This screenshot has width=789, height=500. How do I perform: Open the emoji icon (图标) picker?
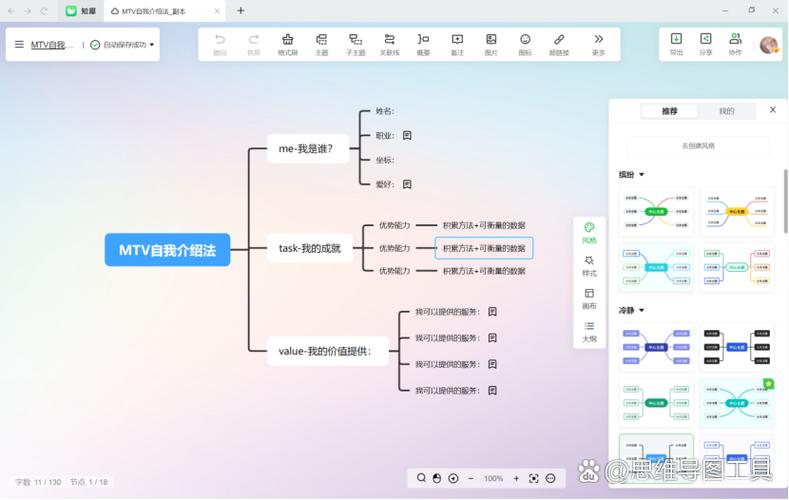click(525, 39)
